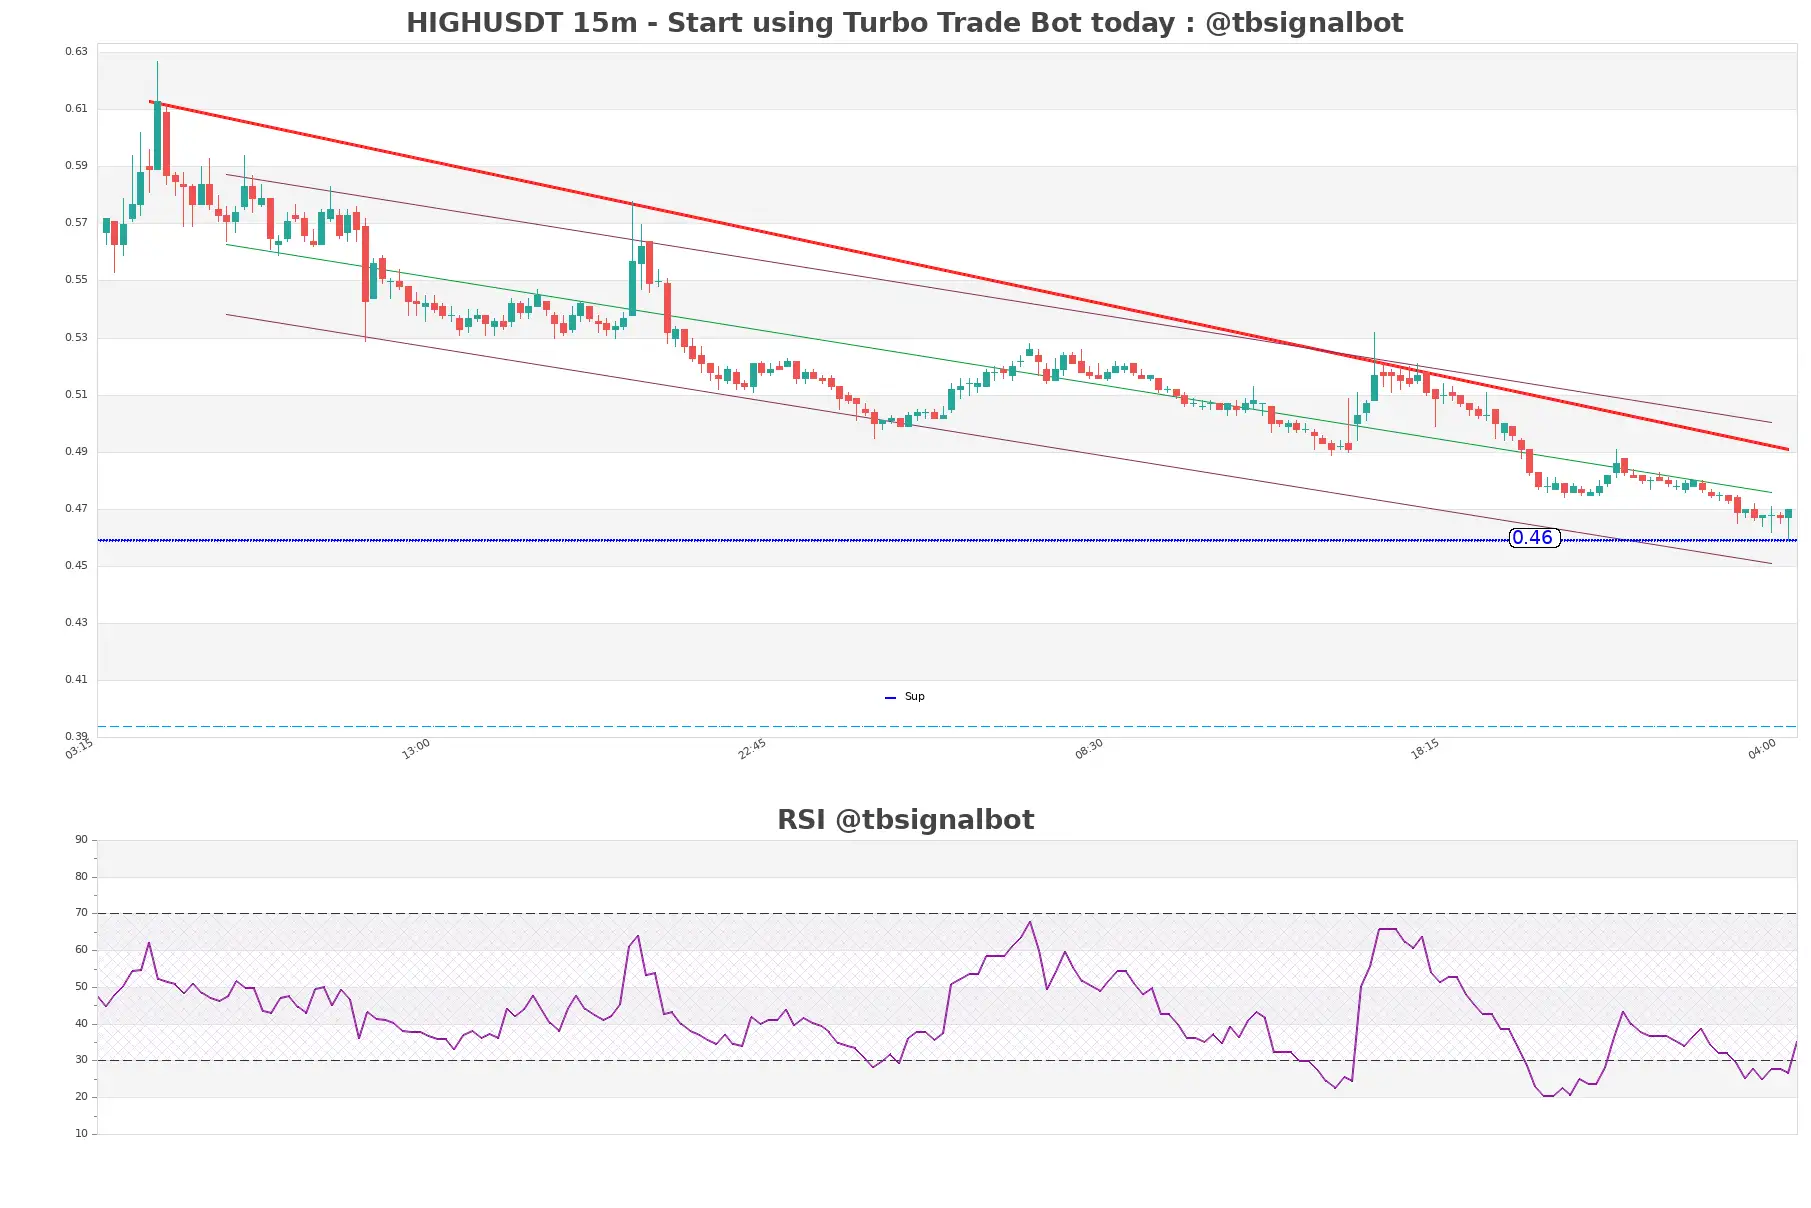Click the 0.43 price axis label

coord(76,622)
